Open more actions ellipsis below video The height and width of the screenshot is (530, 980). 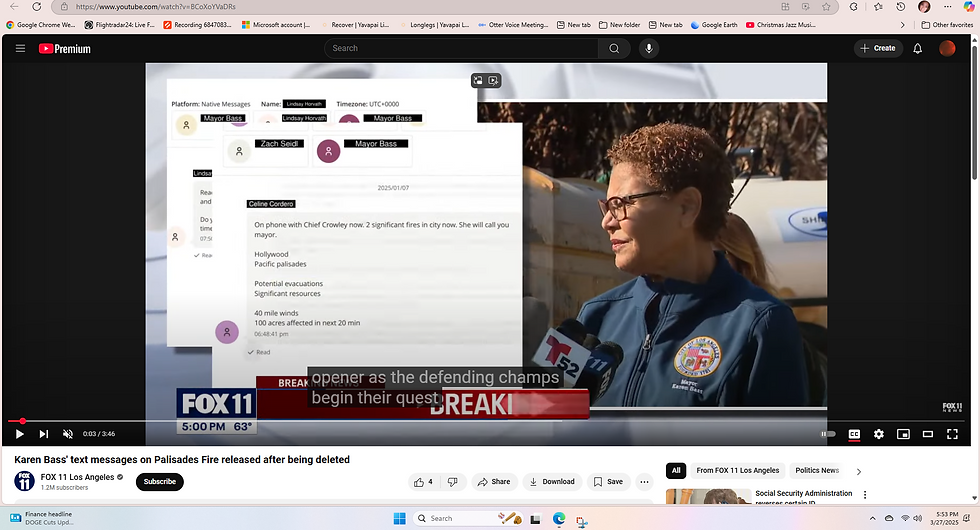644,482
